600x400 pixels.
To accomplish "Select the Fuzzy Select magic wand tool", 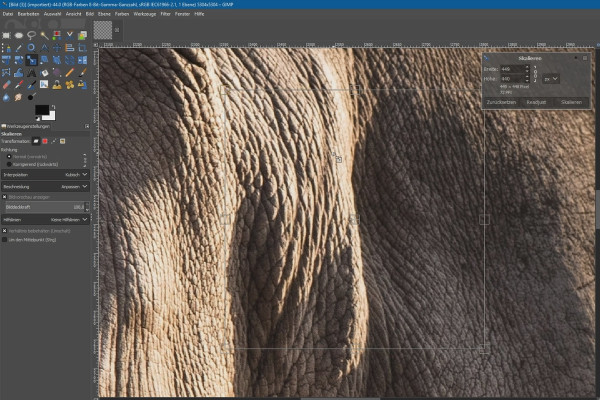I will (44, 36).
